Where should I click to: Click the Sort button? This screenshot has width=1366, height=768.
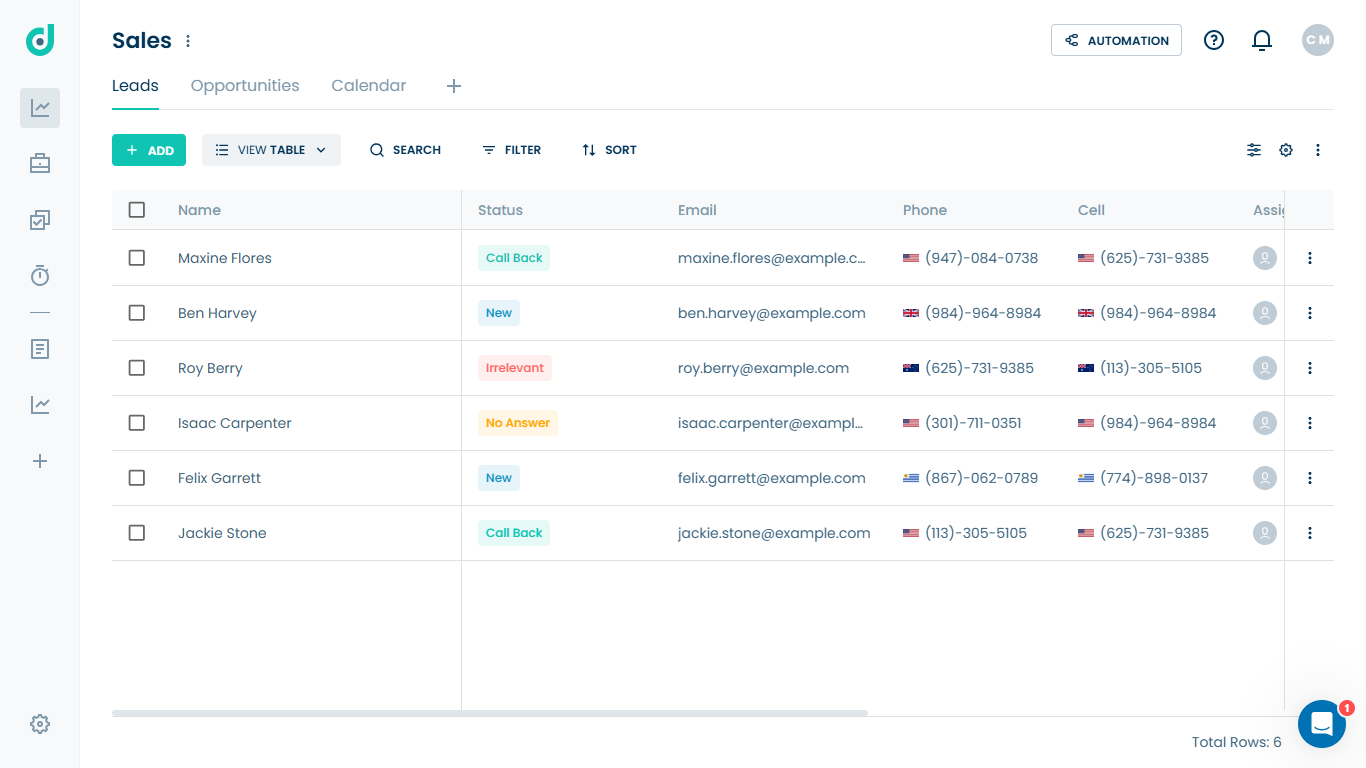pyautogui.click(x=609, y=150)
